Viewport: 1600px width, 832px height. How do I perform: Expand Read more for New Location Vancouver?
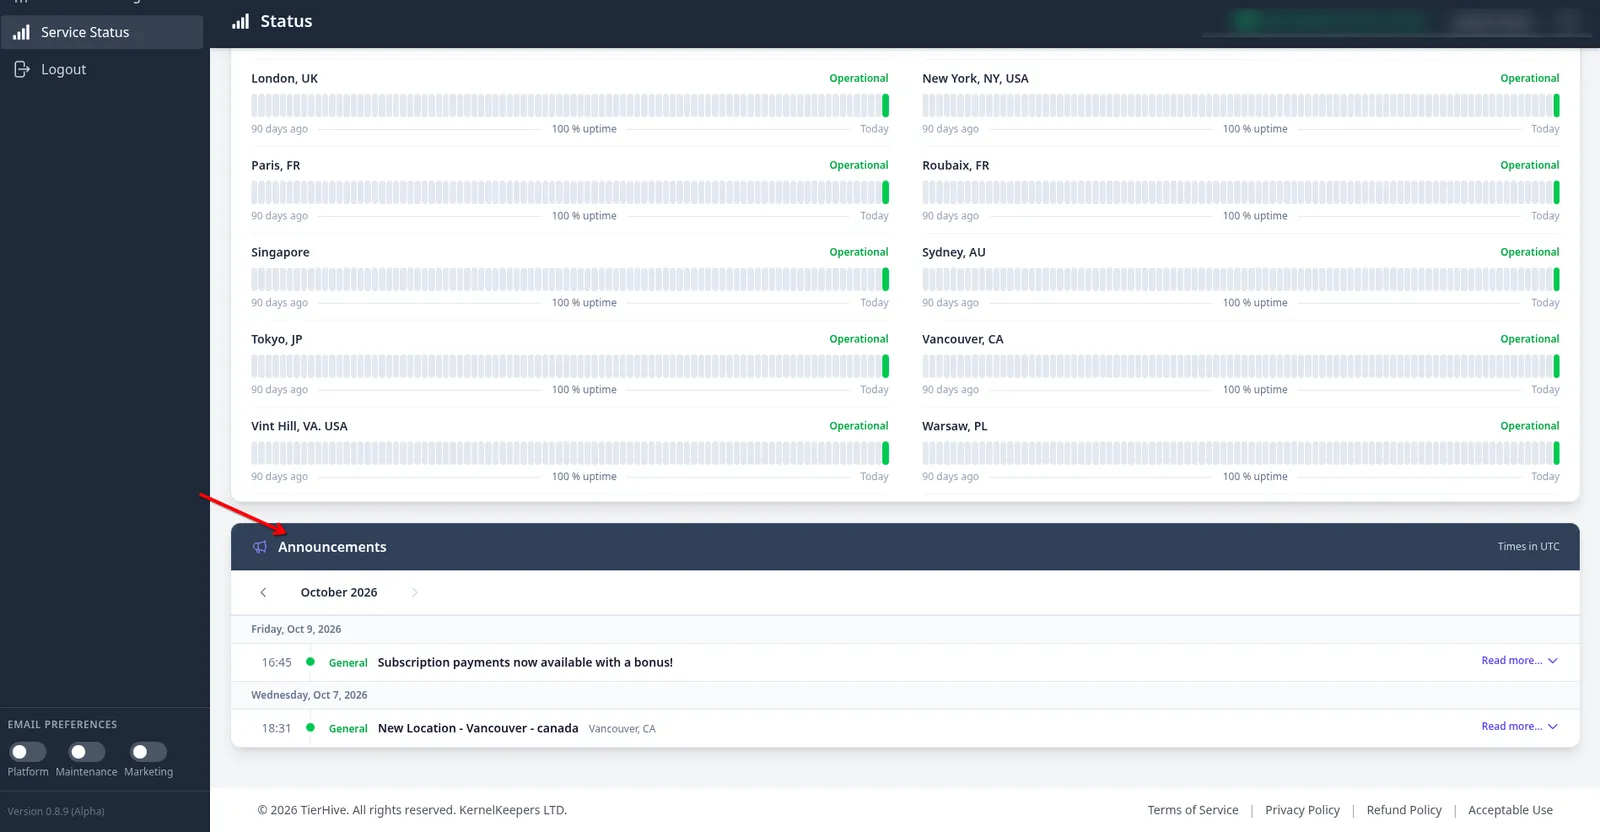[x=1519, y=727]
